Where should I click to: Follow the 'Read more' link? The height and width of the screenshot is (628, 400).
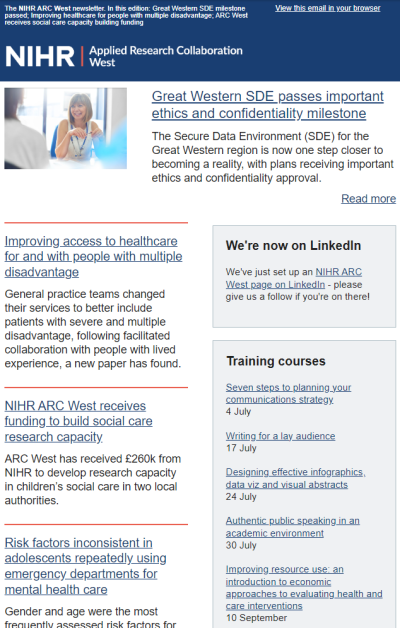368,199
